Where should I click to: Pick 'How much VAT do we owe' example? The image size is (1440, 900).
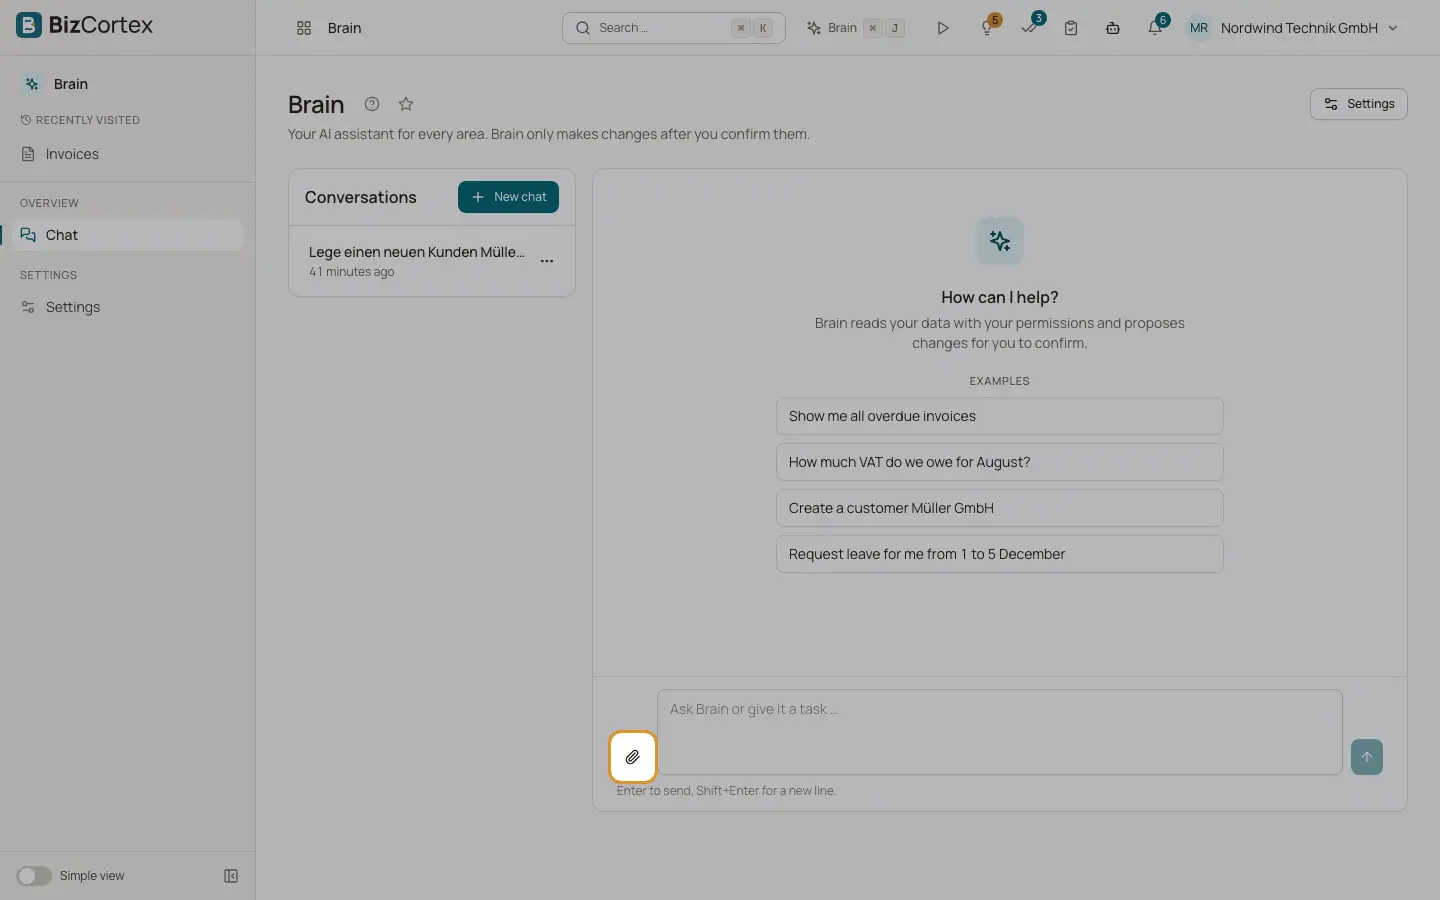(x=1000, y=462)
